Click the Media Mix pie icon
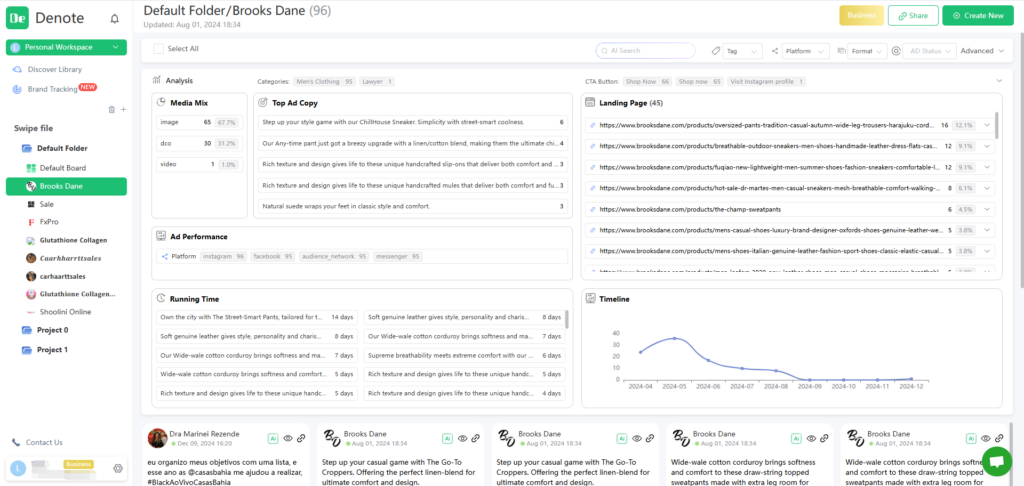The height and width of the screenshot is (486, 1024). coord(161,103)
